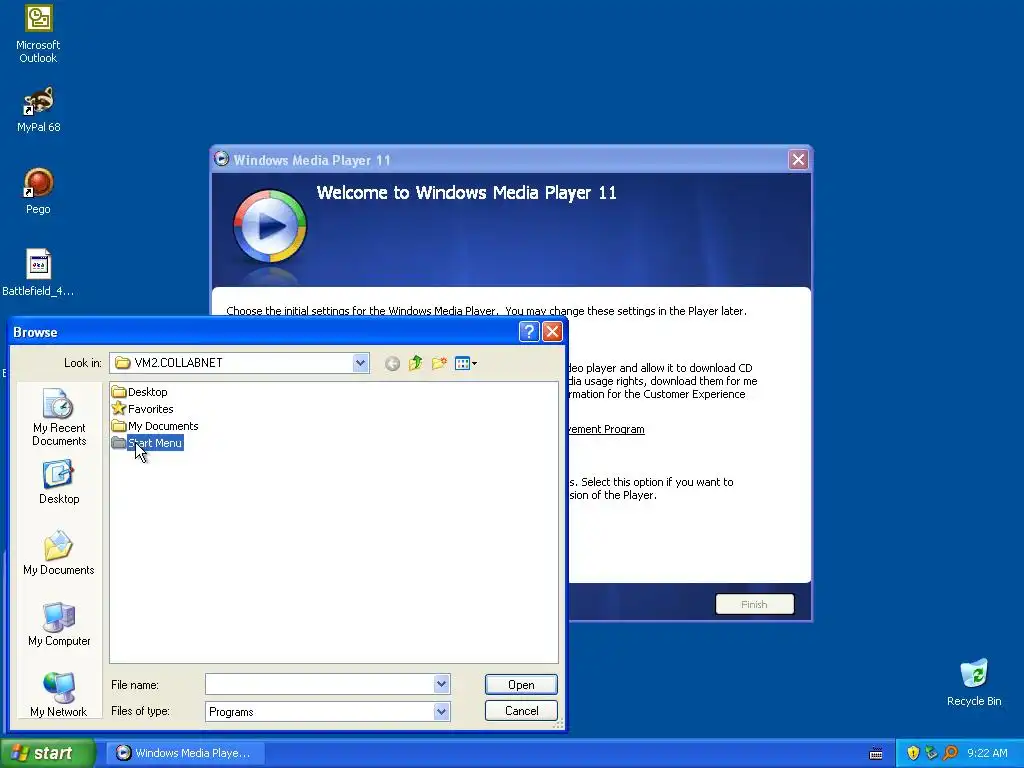Viewport: 1024px width, 768px height.
Task: Open the Improvement Program link in Media Player
Action: click(x=607, y=429)
